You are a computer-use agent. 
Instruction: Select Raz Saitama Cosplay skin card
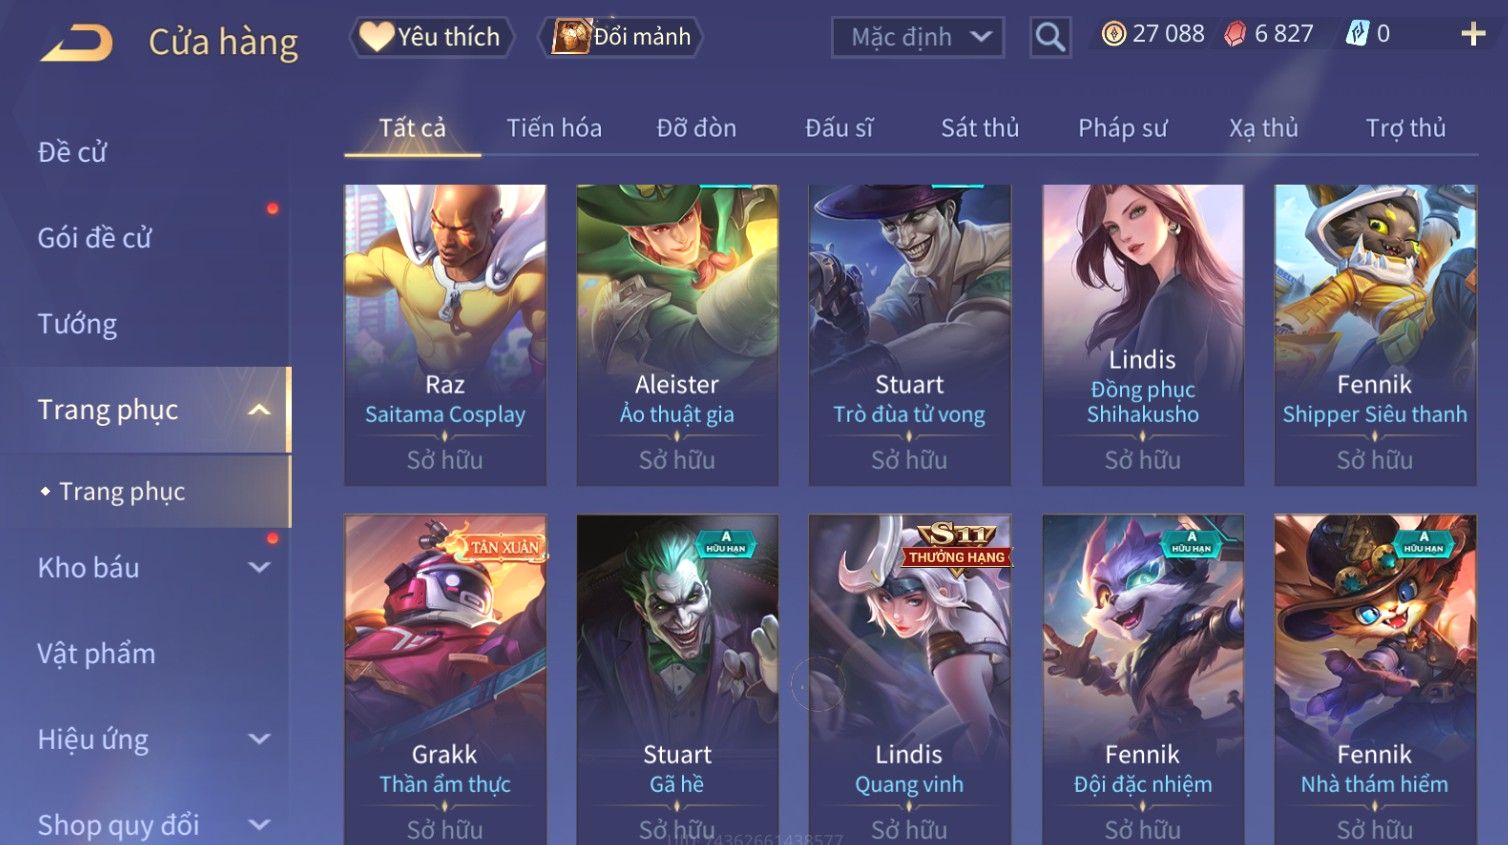coord(445,335)
